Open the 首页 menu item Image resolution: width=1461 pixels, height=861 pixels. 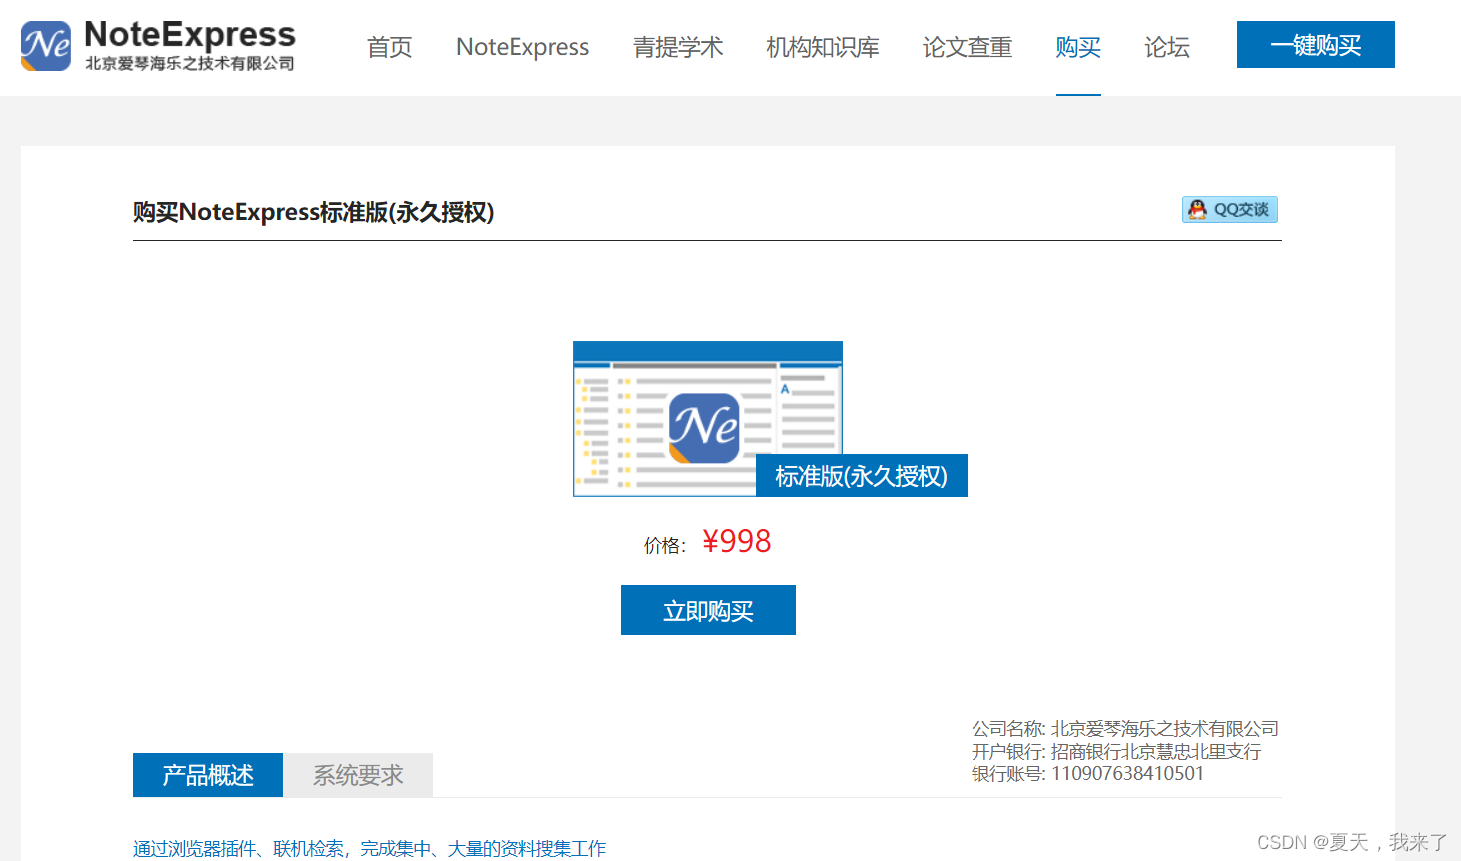pyautogui.click(x=389, y=47)
